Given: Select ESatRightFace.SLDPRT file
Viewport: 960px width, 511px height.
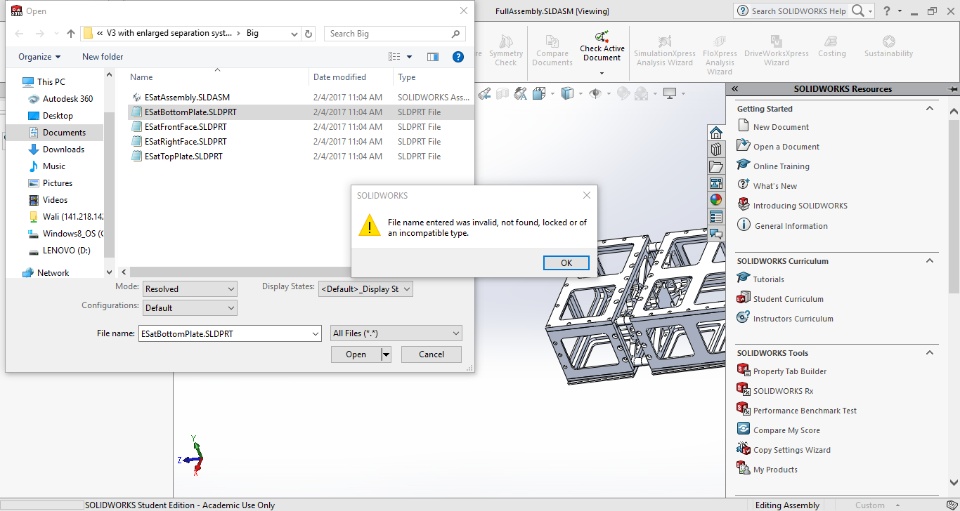Looking at the screenshot, I should 186,141.
